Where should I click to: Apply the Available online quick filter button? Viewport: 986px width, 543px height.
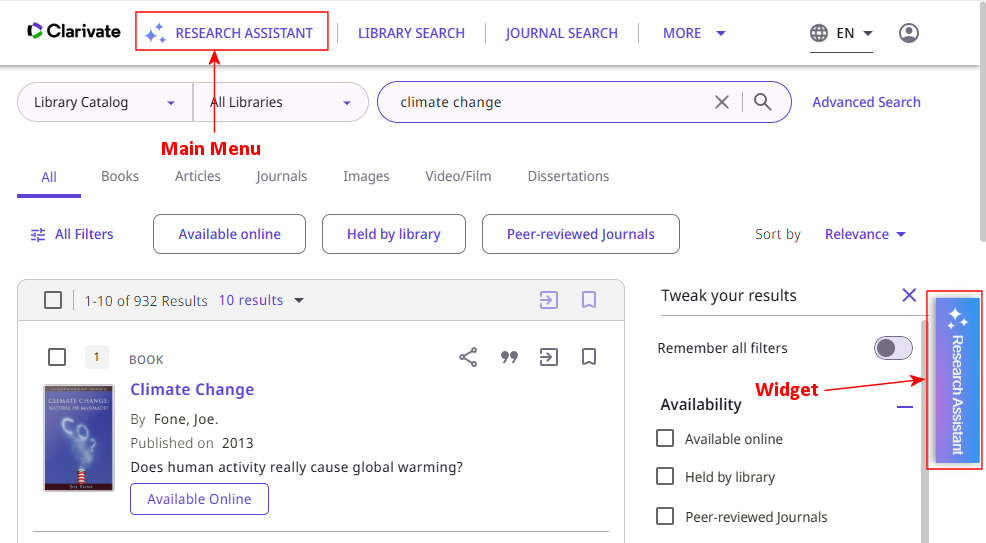[230, 234]
